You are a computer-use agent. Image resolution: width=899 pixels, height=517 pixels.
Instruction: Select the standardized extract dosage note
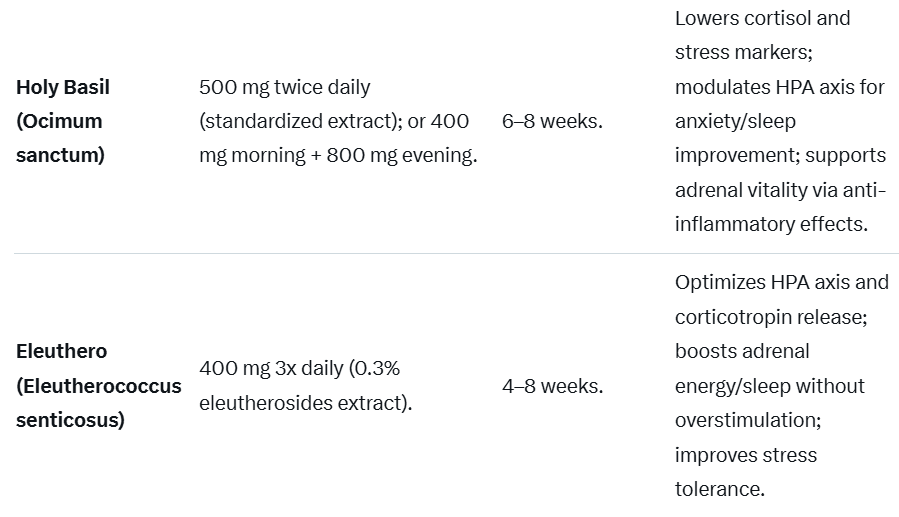(x=301, y=121)
